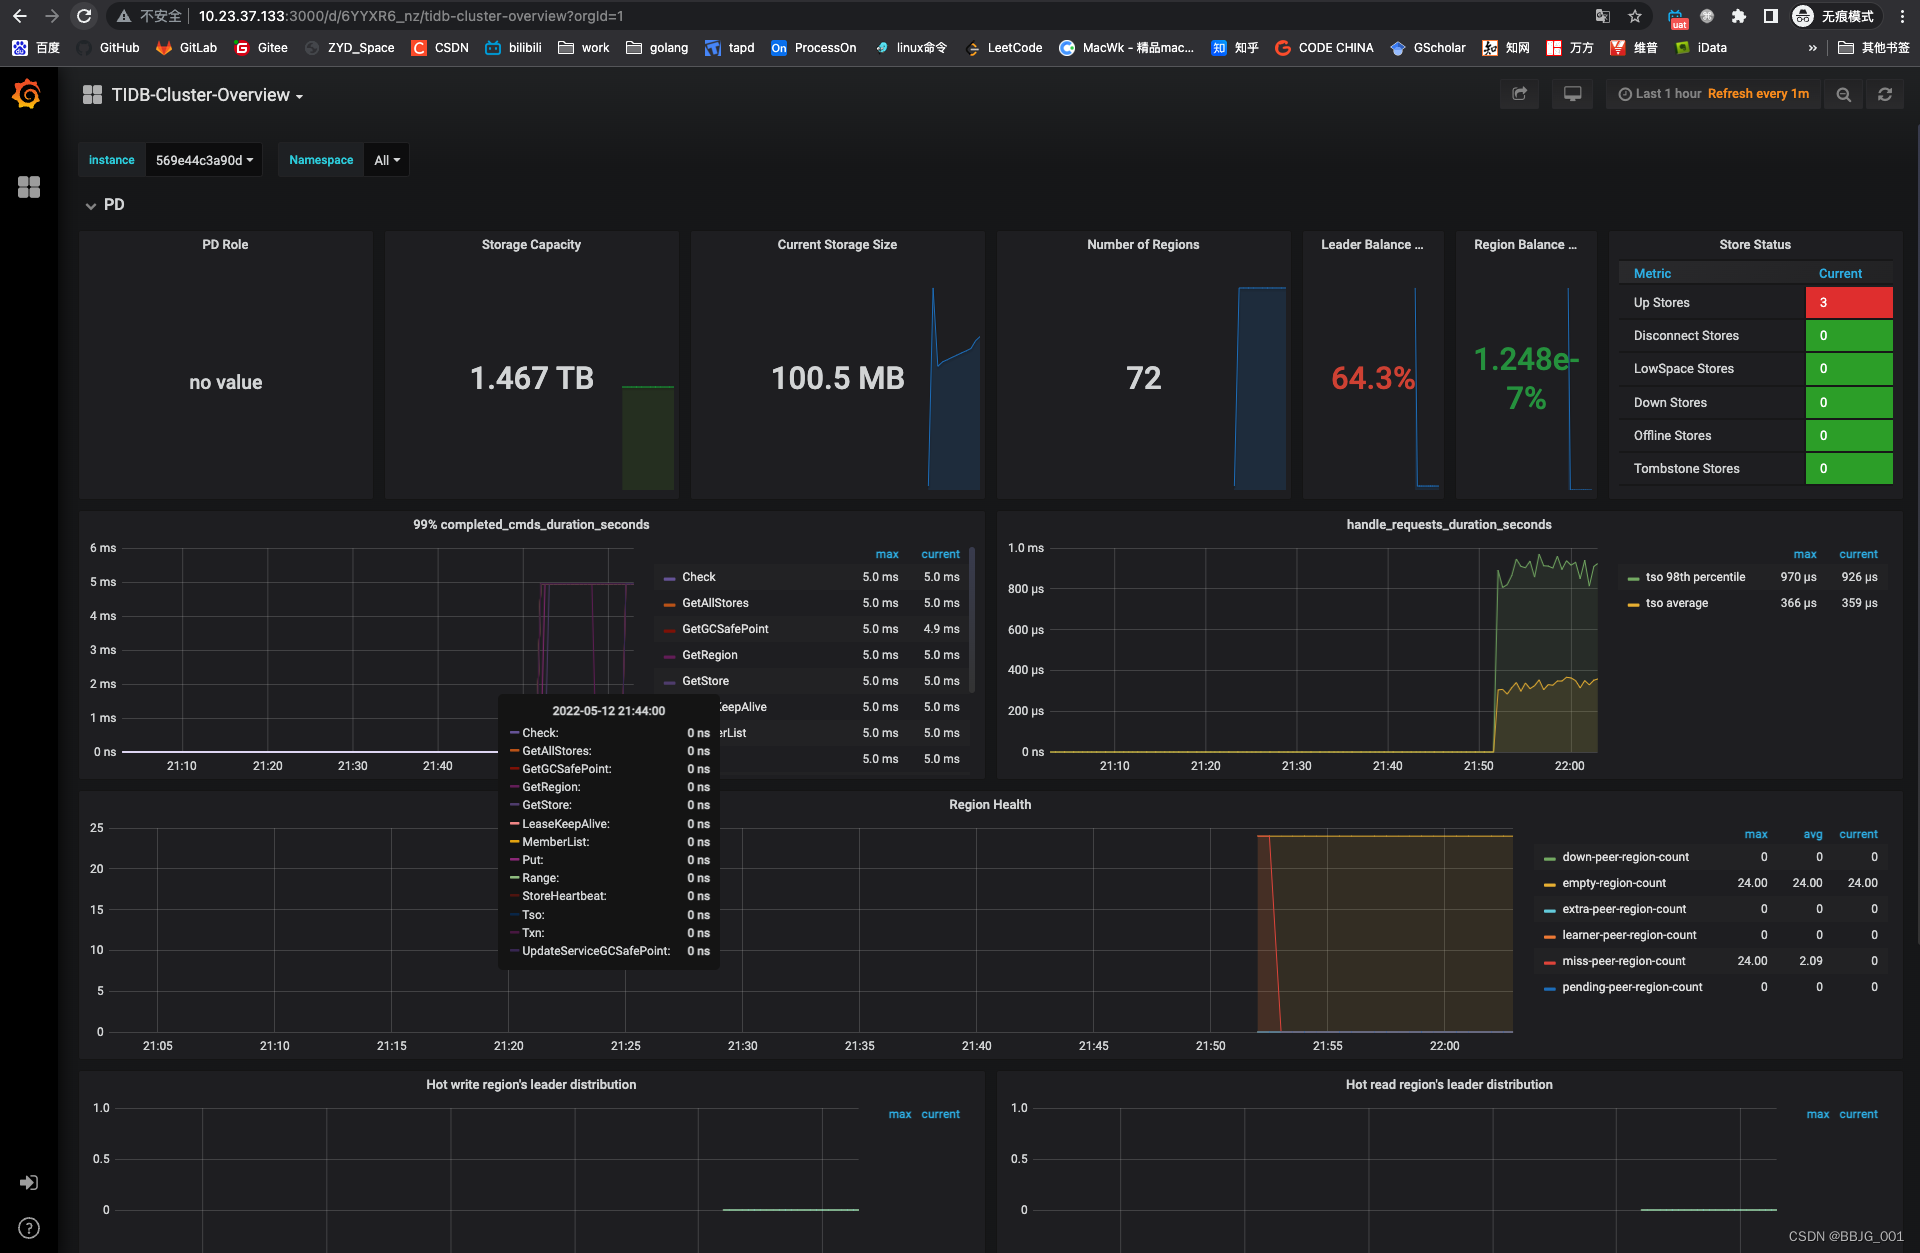The width and height of the screenshot is (1920, 1253).
Task: Open the dashboard share icon
Action: tap(1519, 93)
